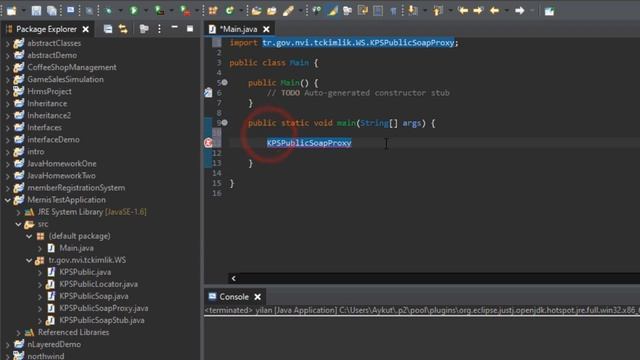Expand the JRE System Library node
The height and width of the screenshot is (360, 640).
click(18, 212)
